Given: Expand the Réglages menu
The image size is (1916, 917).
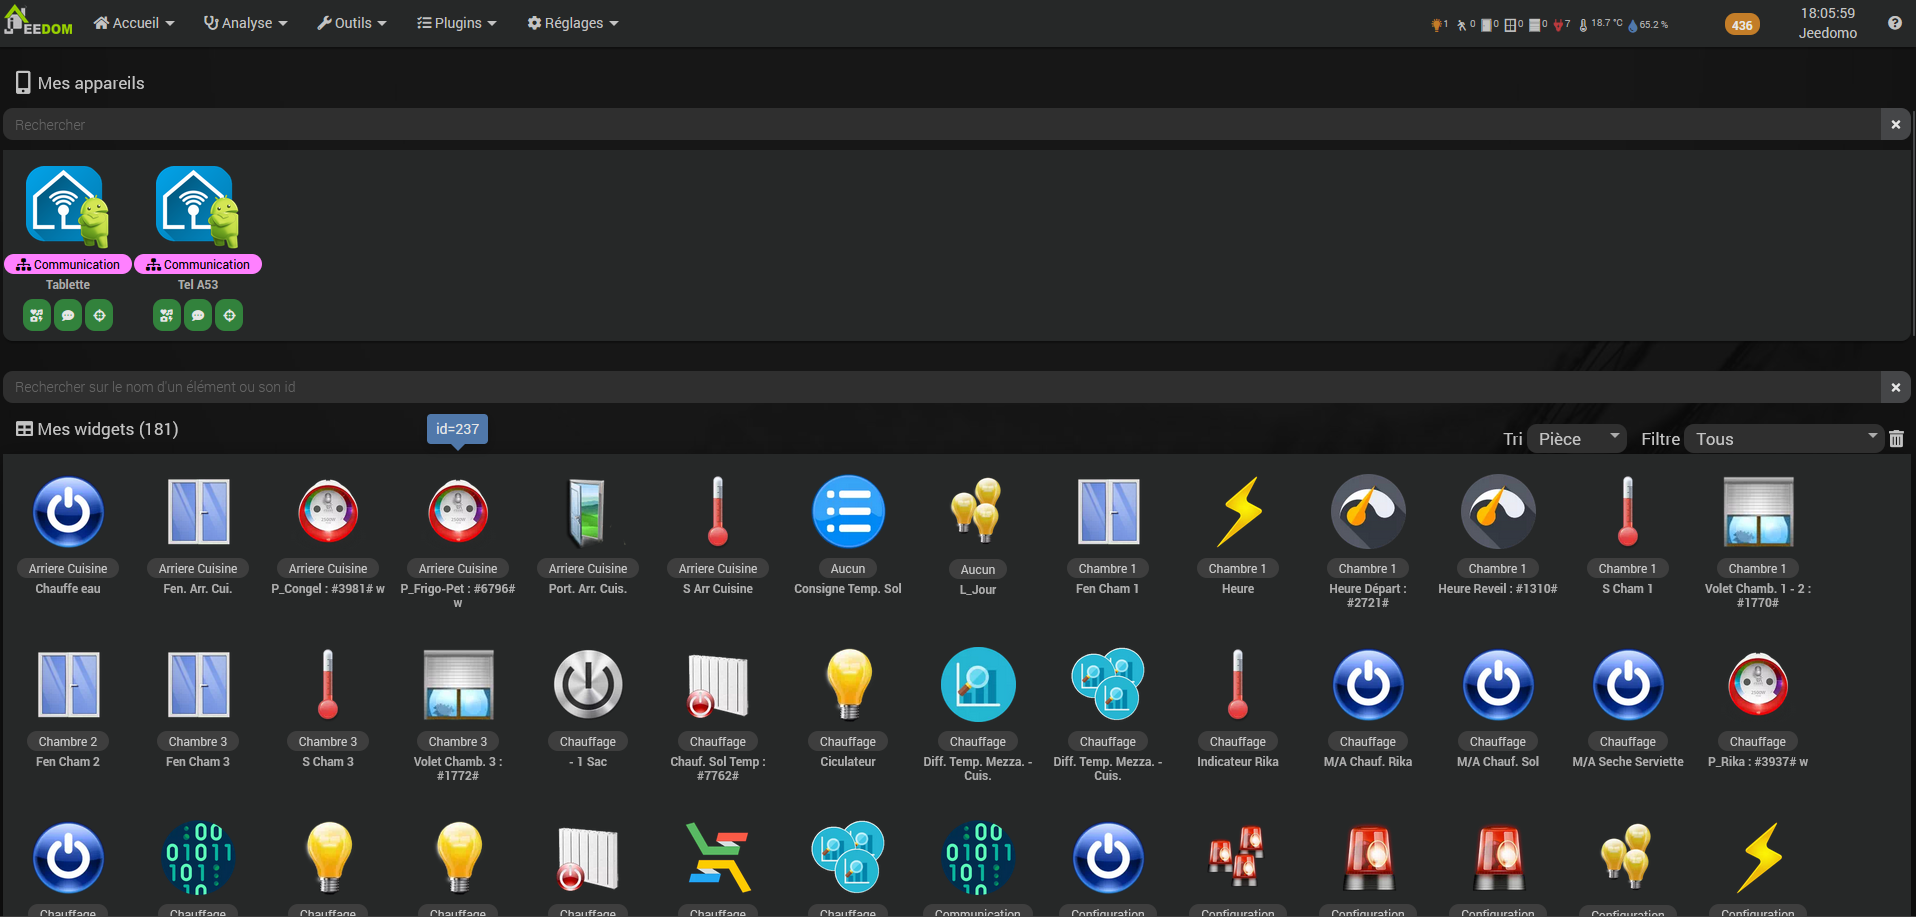Looking at the screenshot, I should [573, 23].
